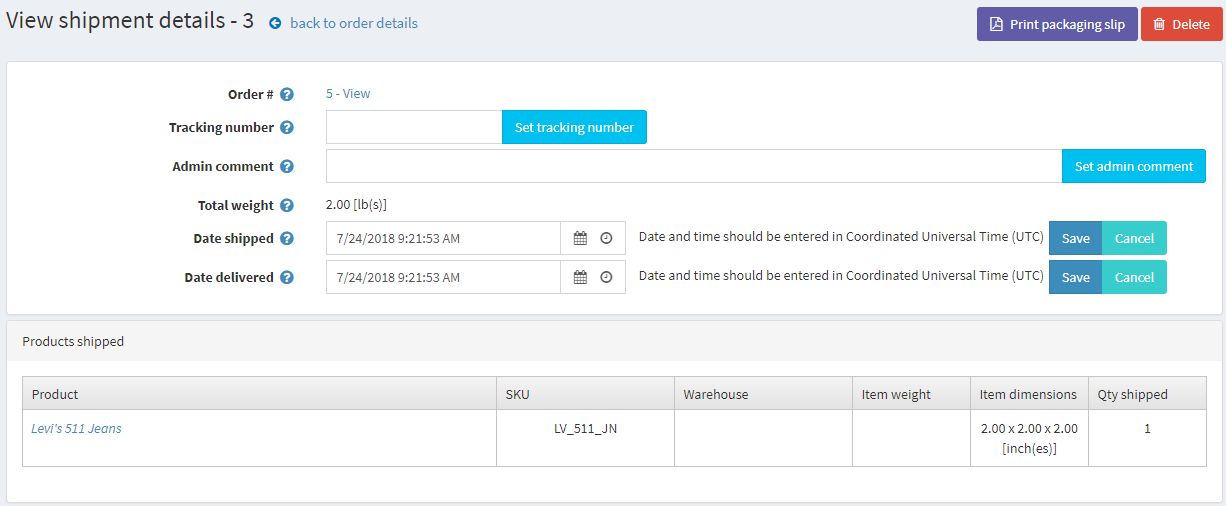Viewport: 1226px width, 506px height.
Task: Click Print packaging slip button
Action: [x=1057, y=24]
